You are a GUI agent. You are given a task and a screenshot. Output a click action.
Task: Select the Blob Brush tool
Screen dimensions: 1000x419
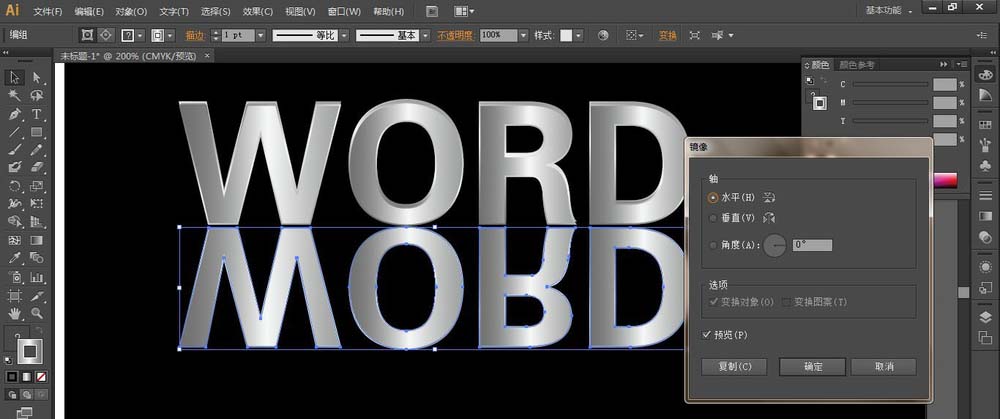[15, 167]
